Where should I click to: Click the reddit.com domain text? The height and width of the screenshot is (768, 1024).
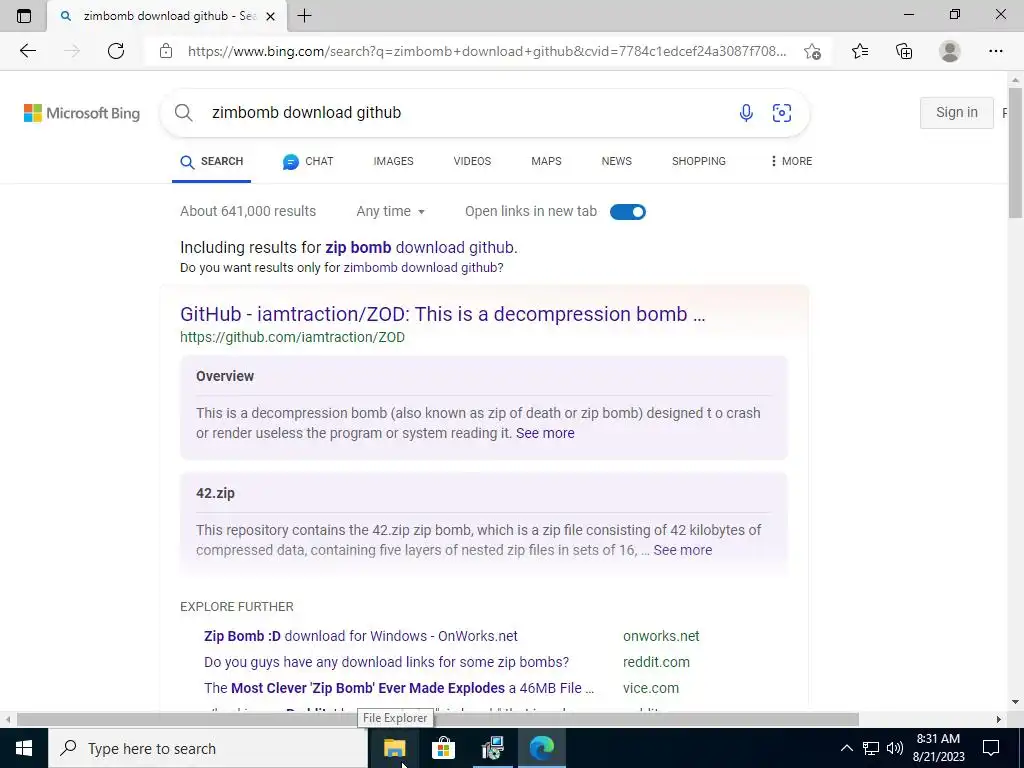point(656,662)
